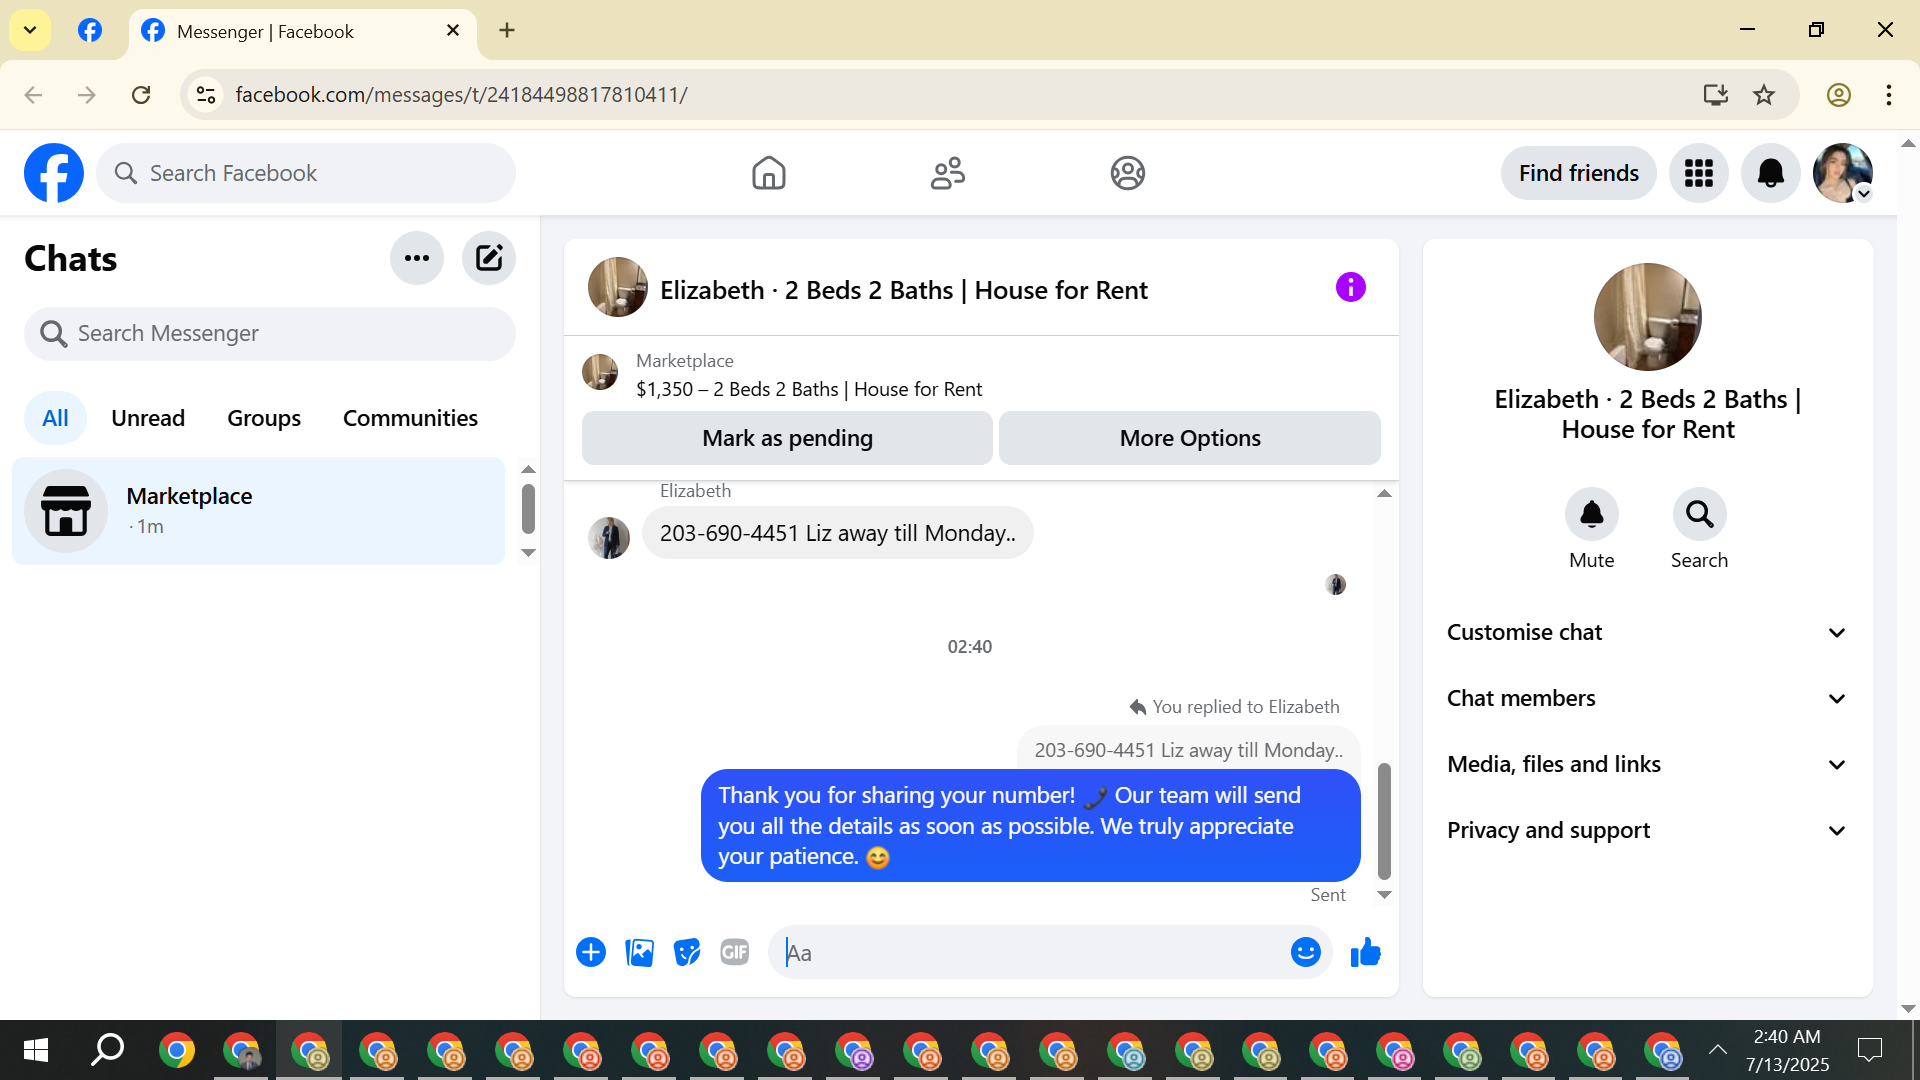Viewport: 1920px width, 1080px height.
Task: Open more actions blue plus icon
Action: [591, 953]
